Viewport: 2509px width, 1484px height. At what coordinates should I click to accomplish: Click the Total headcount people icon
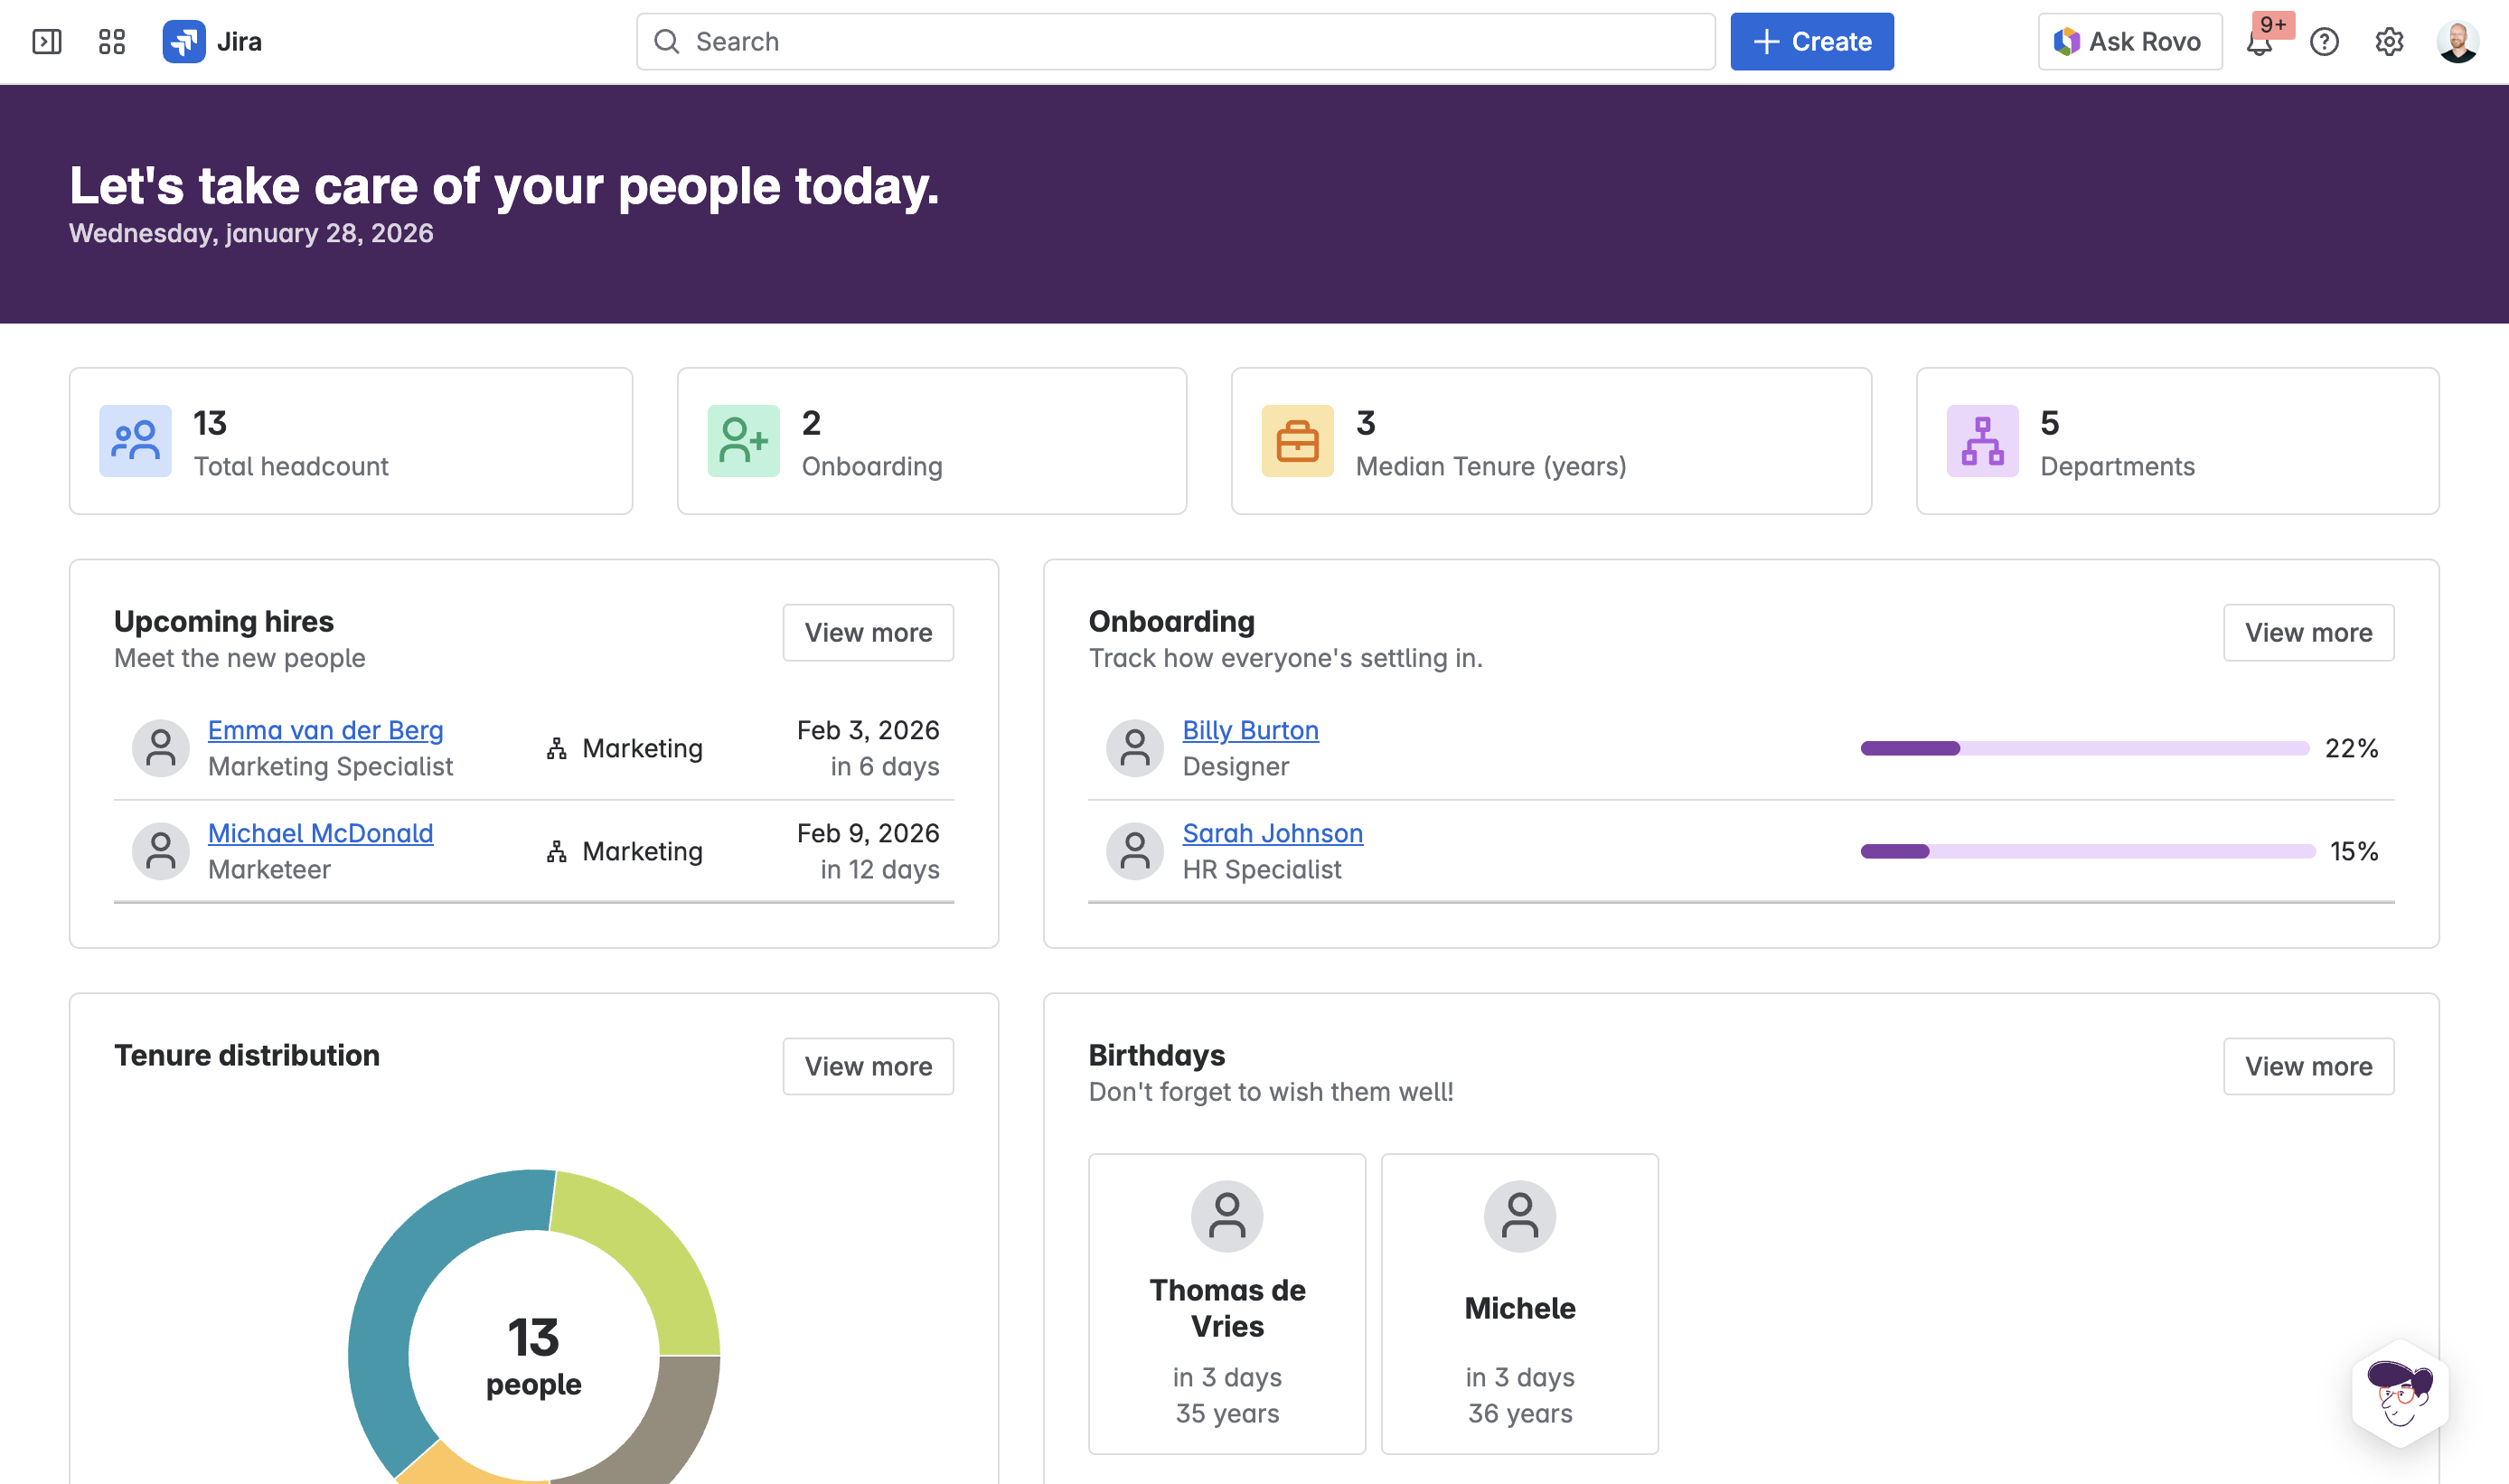pyautogui.click(x=135, y=441)
